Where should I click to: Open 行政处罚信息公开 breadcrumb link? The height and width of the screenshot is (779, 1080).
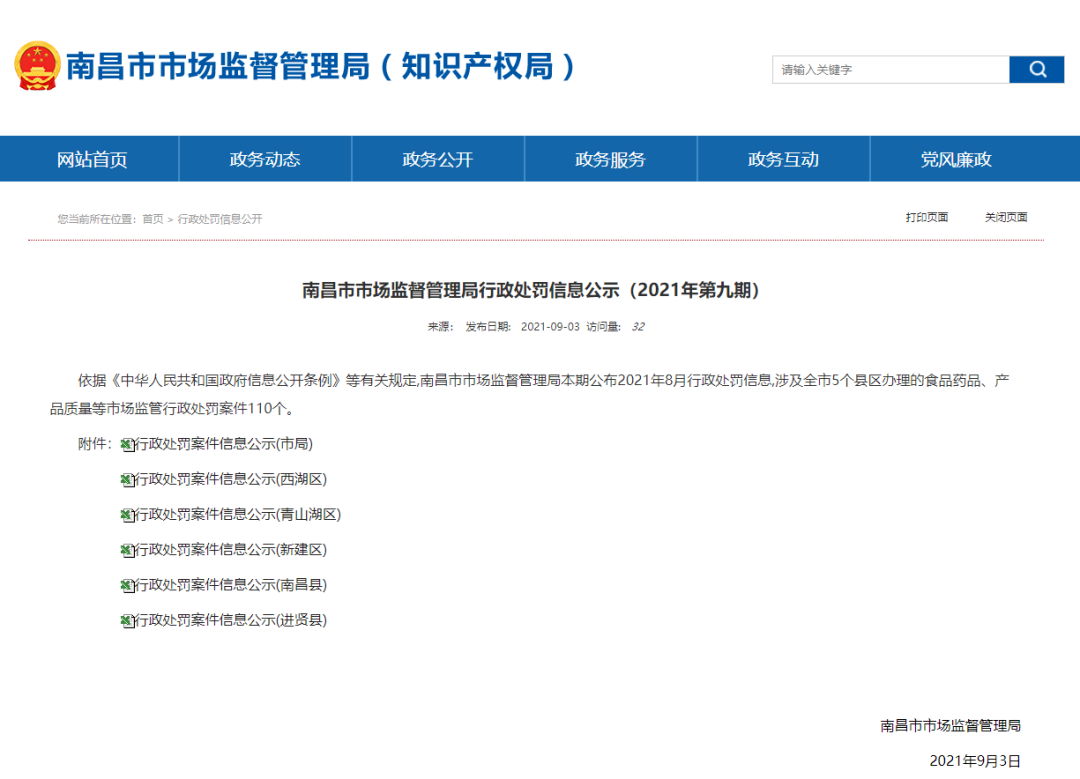(x=220, y=219)
